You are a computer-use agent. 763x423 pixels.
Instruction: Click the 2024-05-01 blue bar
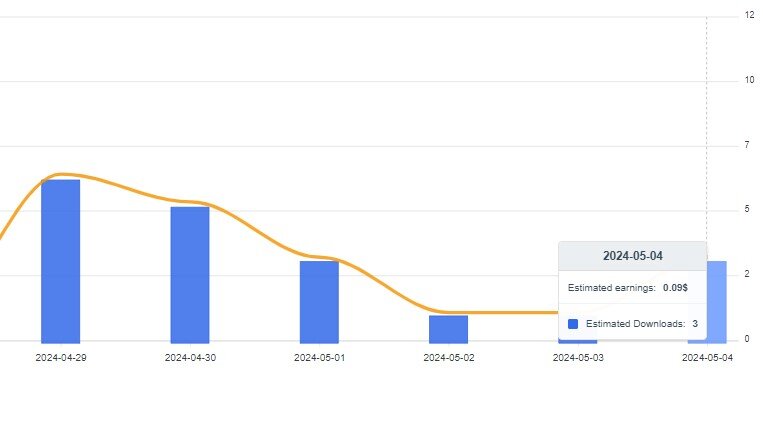pos(319,302)
